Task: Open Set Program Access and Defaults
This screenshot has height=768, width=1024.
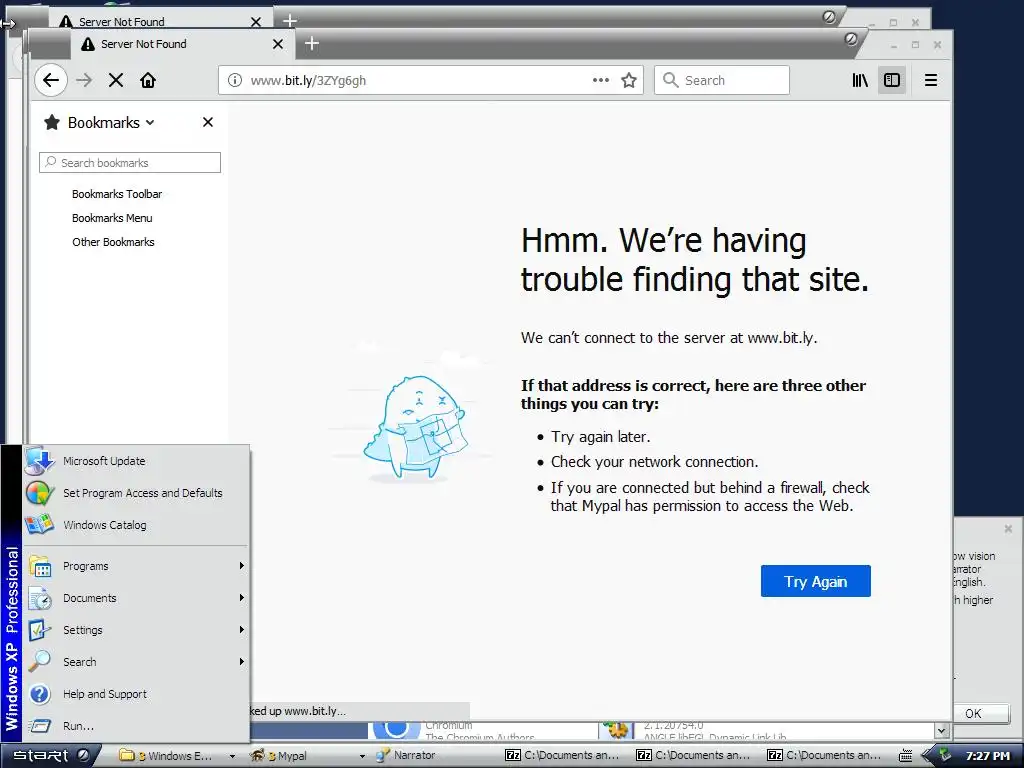Action: (x=136, y=493)
